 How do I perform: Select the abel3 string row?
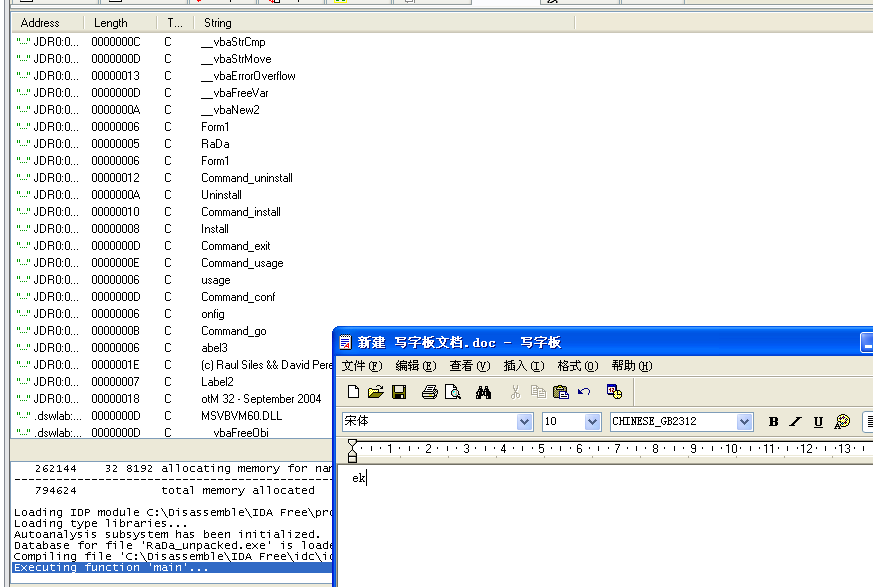[x=171, y=348]
